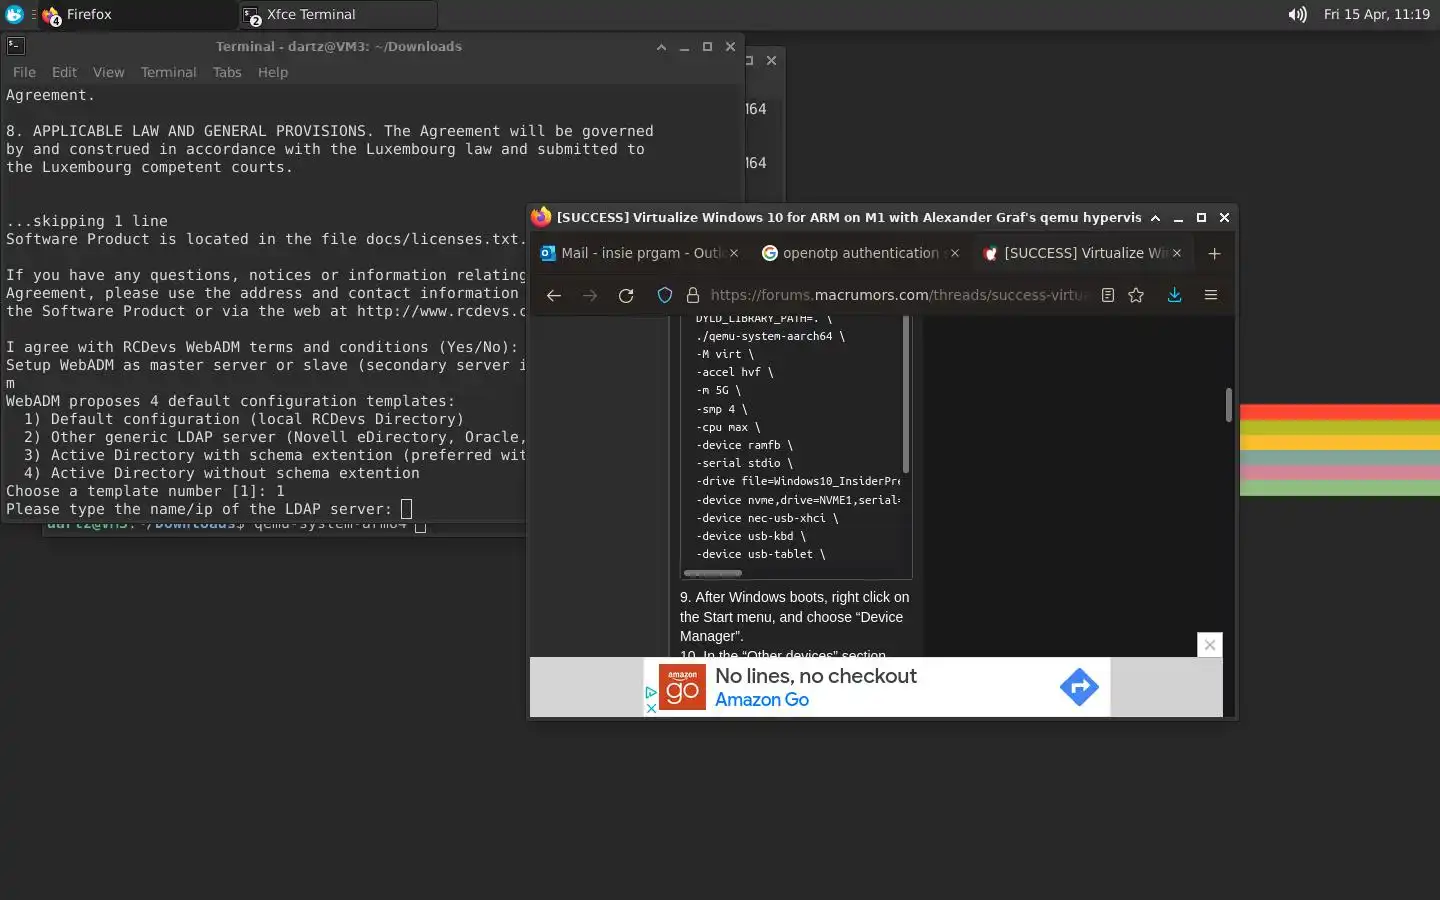Open the View menu in Terminal
The image size is (1440, 900).
tap(108, 72)
